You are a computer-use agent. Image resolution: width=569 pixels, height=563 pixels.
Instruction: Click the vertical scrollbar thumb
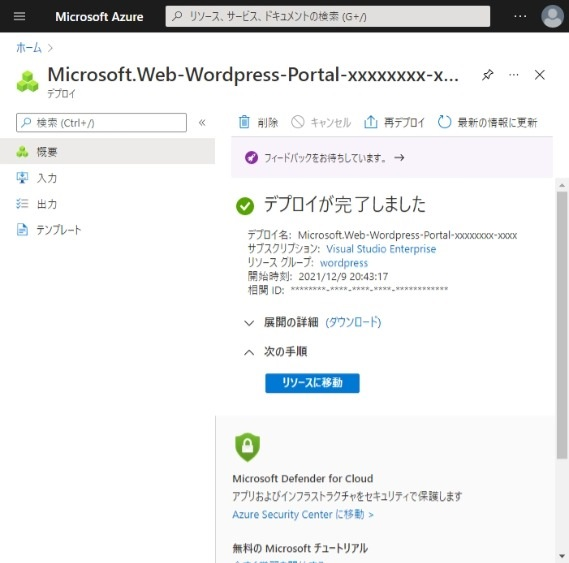(562, 325)
